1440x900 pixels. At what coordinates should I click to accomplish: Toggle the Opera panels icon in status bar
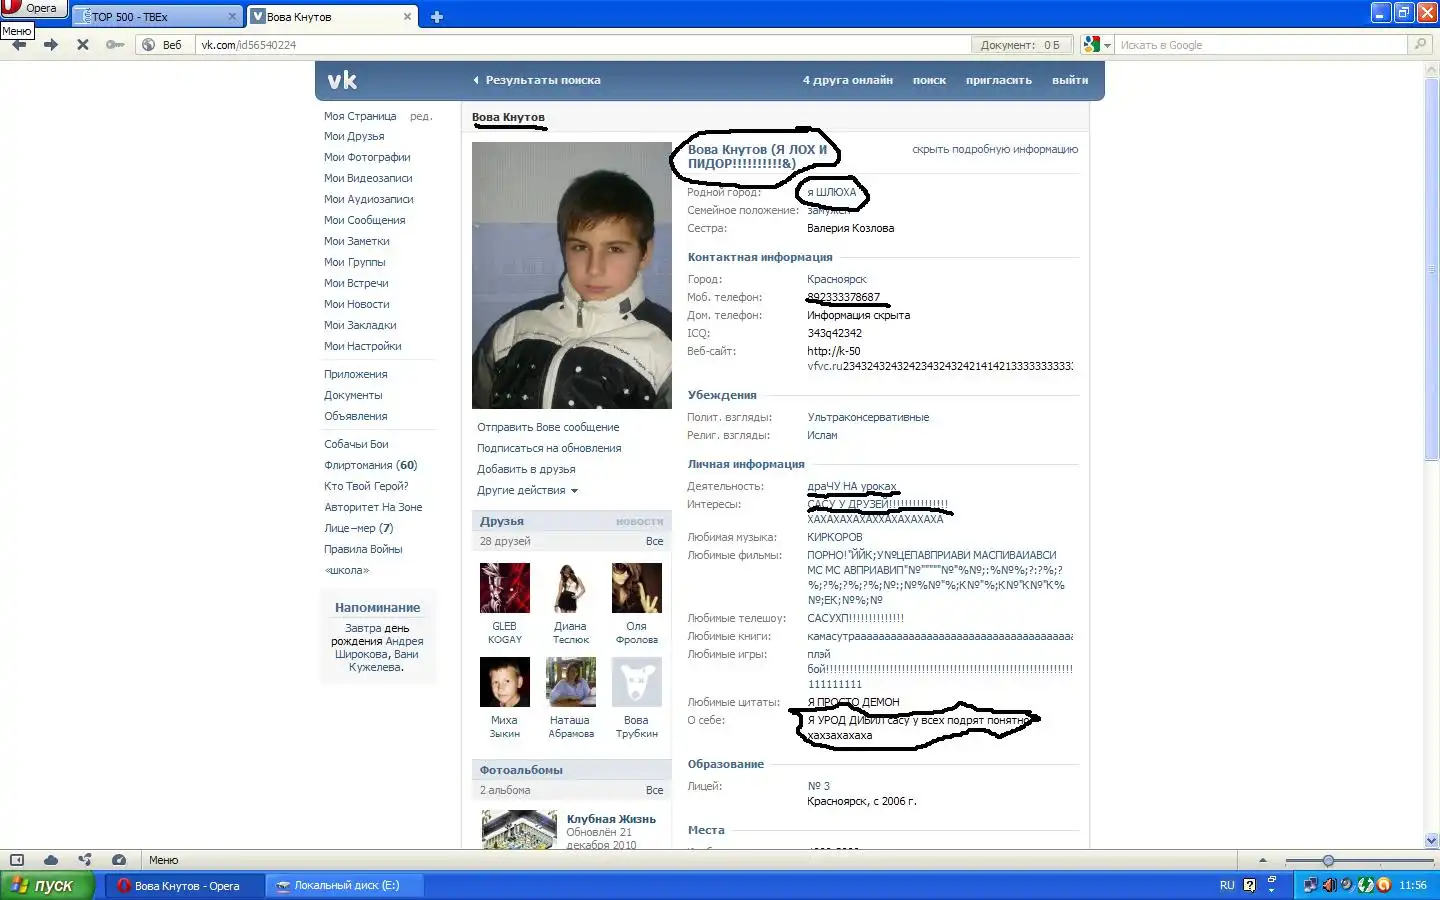point(17,860)
